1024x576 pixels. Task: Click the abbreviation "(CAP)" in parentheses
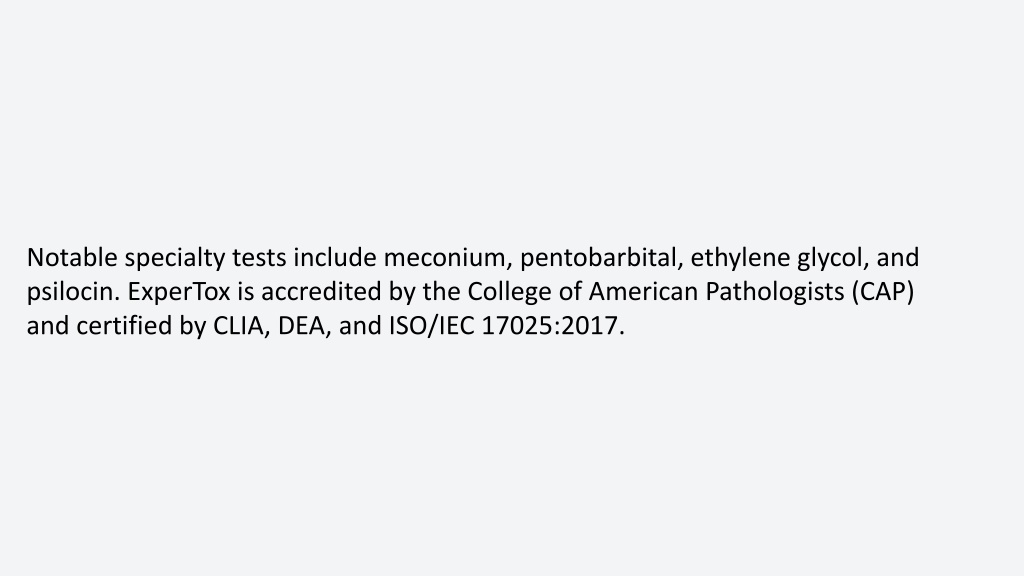(x=882, y=293)
